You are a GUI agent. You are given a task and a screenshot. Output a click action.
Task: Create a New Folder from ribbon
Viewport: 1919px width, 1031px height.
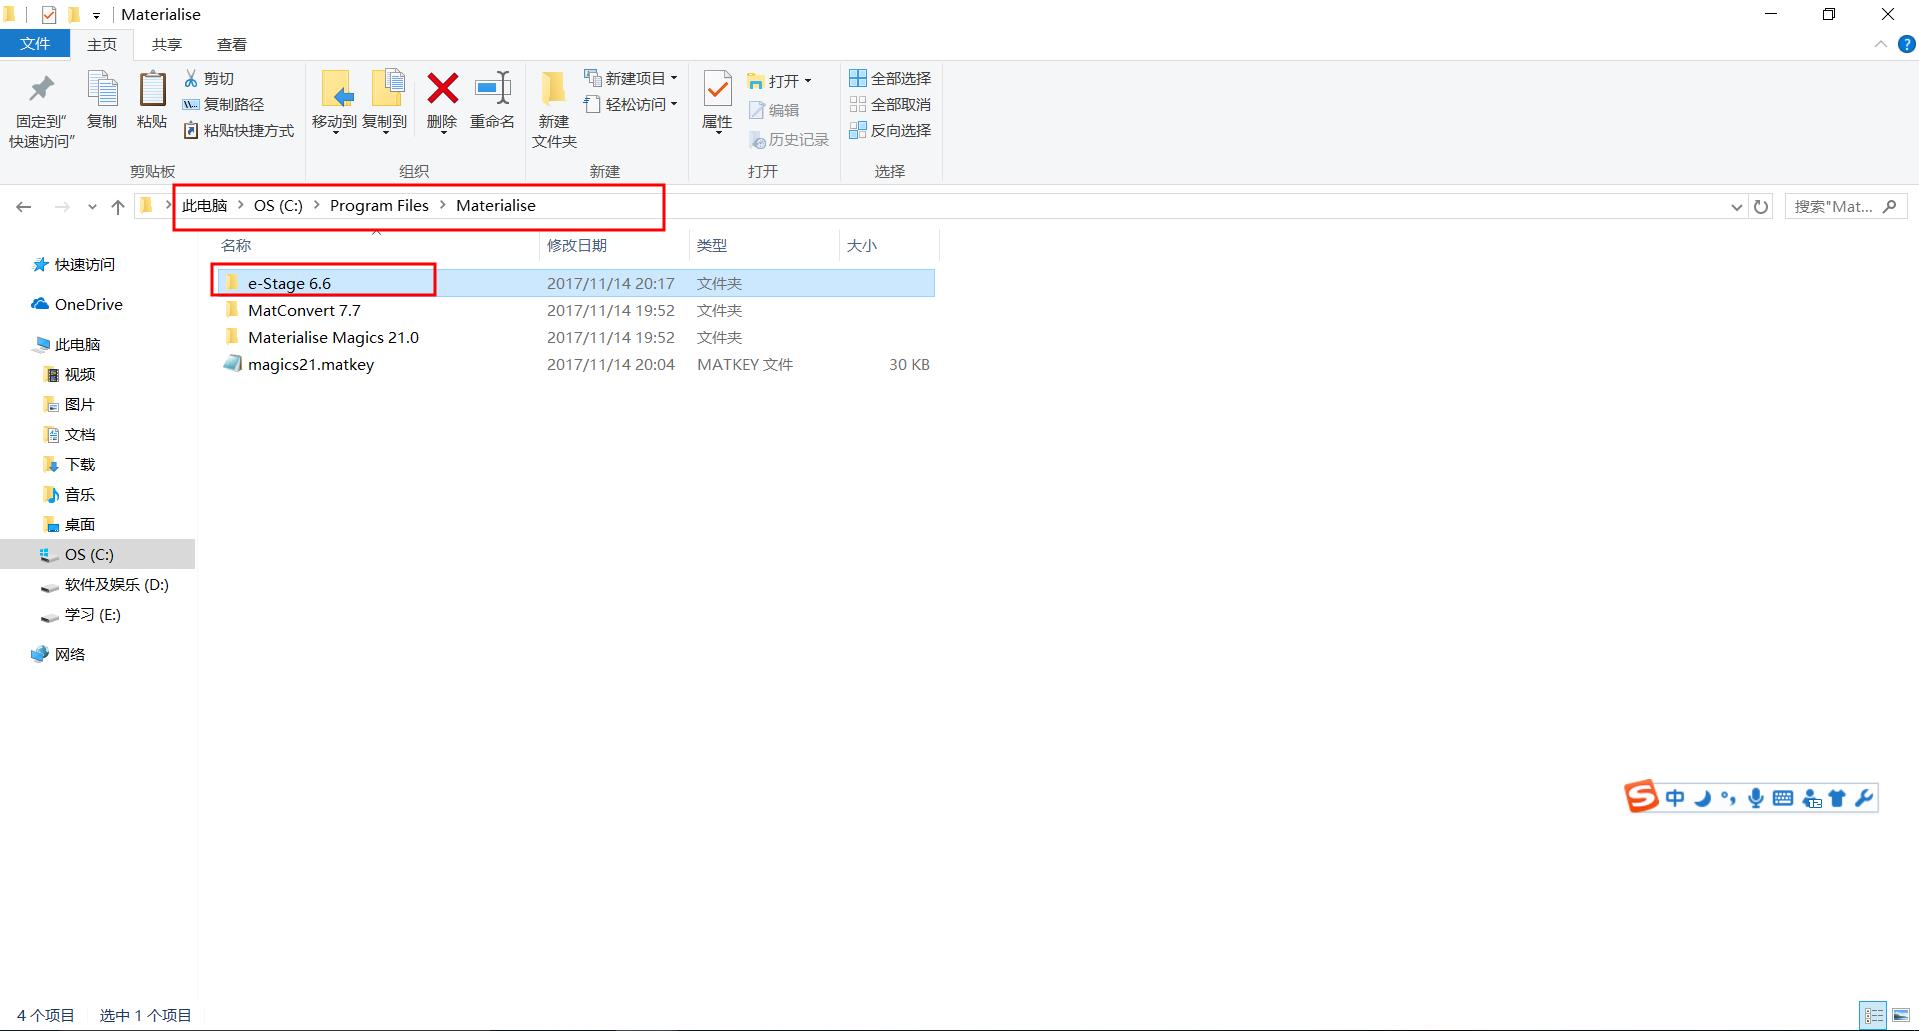pos(553,90)
